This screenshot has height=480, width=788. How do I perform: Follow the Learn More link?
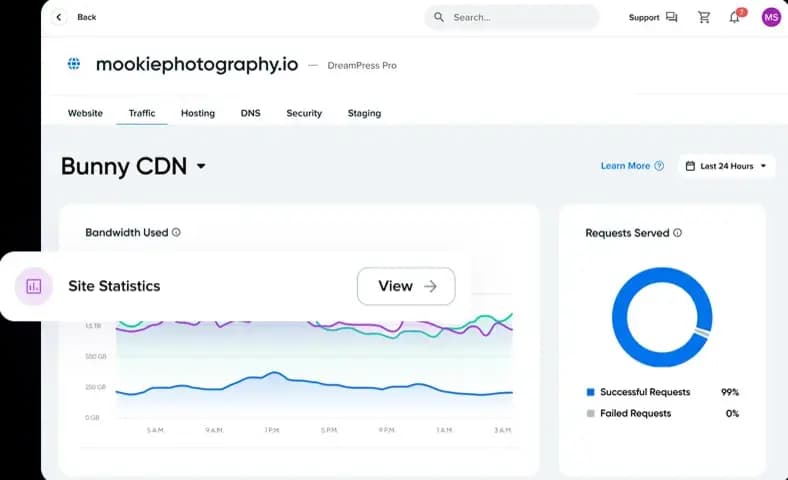tap(625, 166)
